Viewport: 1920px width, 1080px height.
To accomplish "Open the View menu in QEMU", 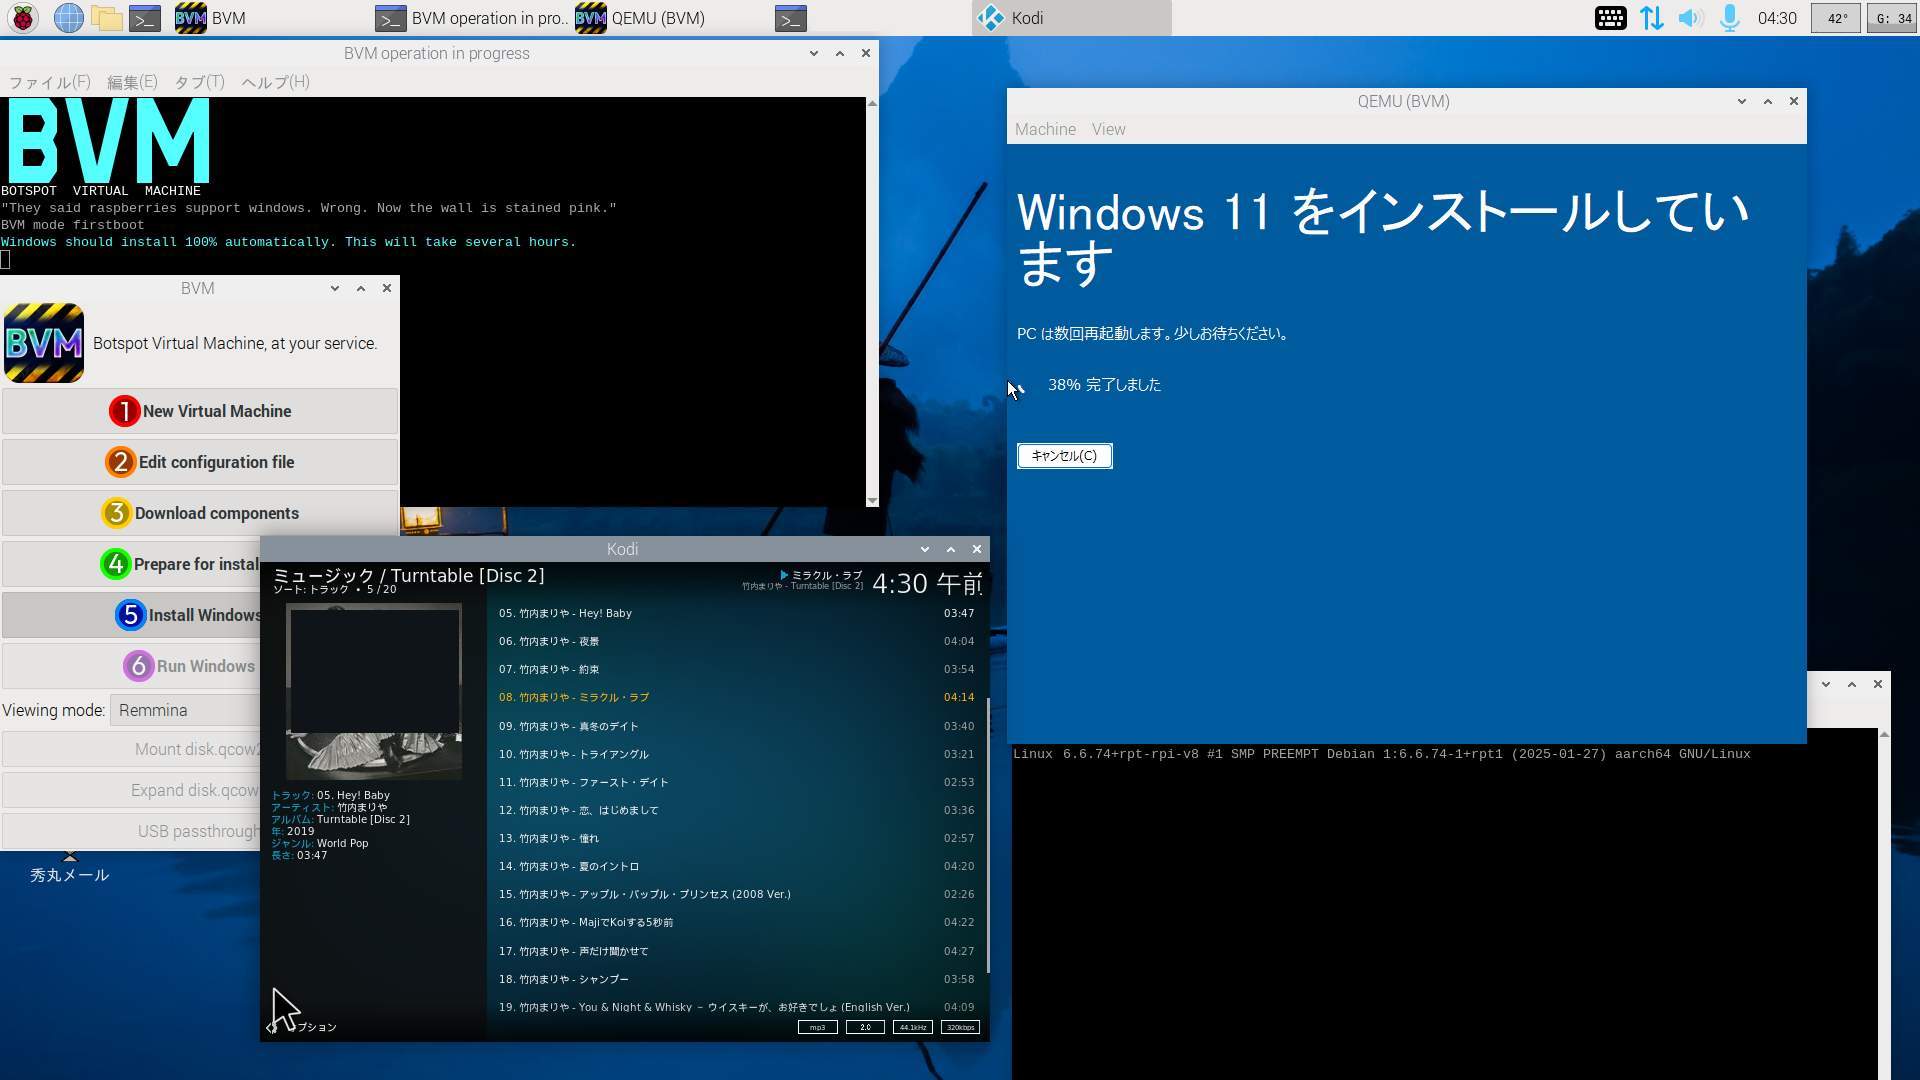I will (1108, 129).
